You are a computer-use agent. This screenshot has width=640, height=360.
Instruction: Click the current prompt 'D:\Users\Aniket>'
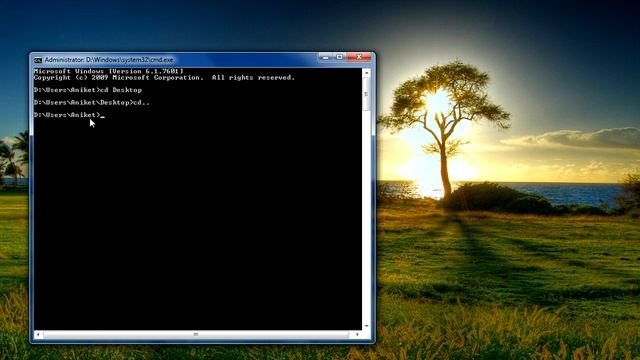67,115
